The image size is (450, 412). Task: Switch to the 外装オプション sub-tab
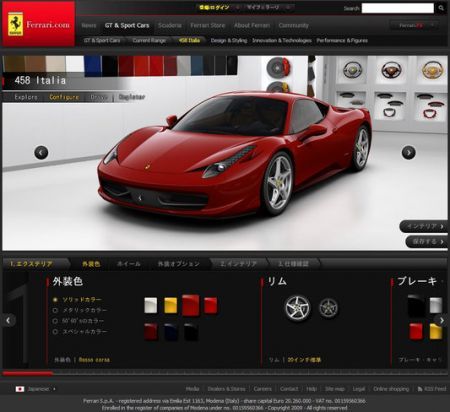(179, 264)
